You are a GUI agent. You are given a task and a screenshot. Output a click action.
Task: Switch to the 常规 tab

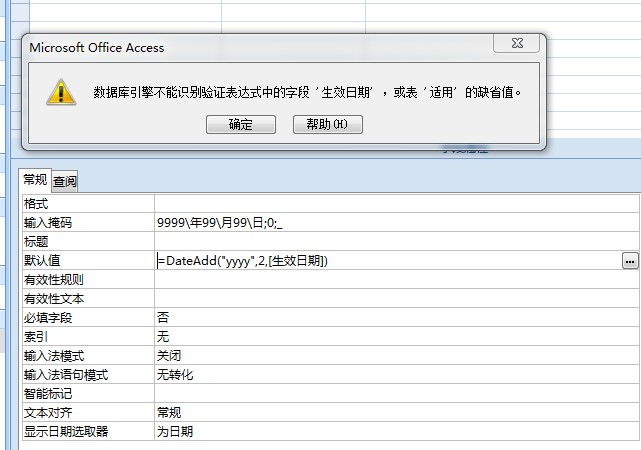point(35,179)
